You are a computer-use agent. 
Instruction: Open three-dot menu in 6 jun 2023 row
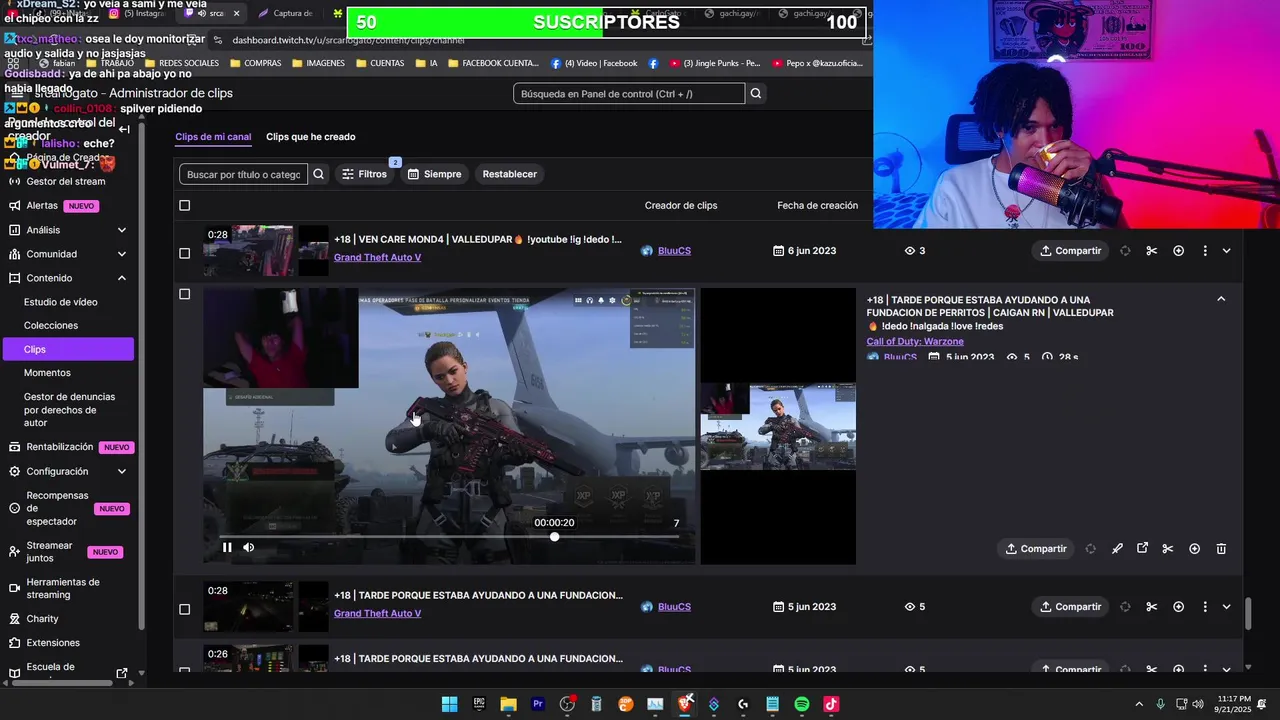[1205, 251]
